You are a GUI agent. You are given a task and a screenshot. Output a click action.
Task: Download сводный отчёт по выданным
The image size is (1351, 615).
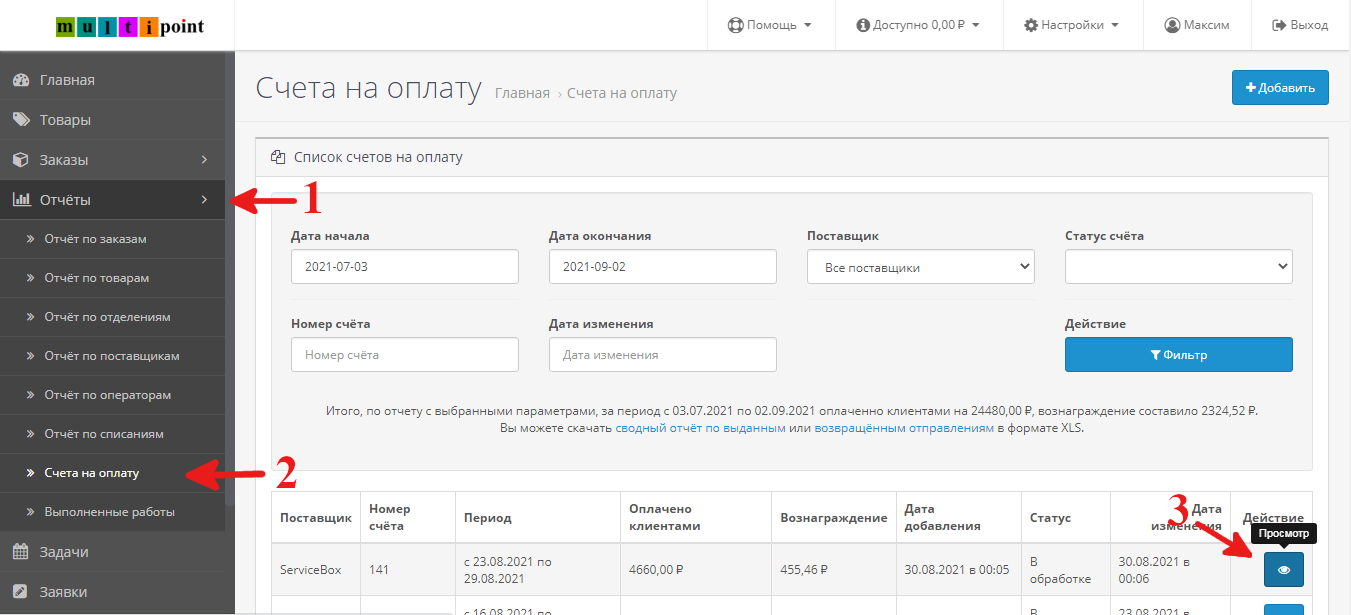[x=700, y=428]
